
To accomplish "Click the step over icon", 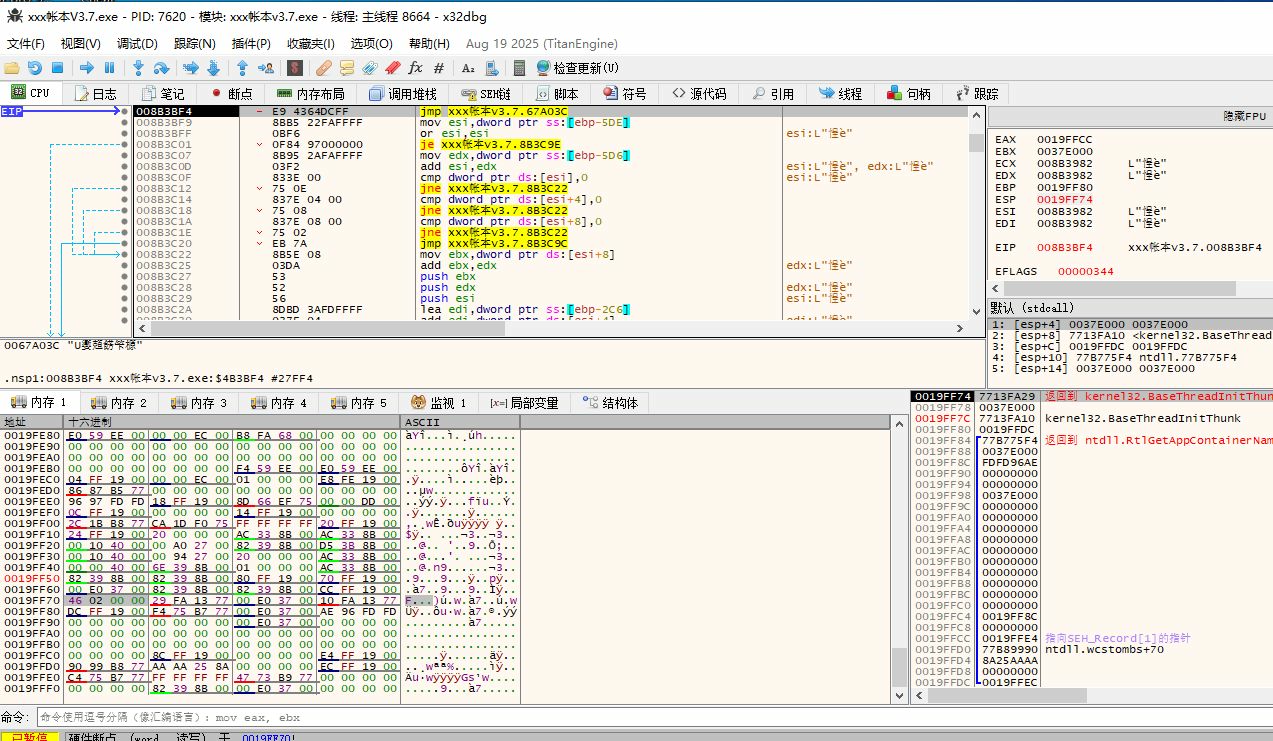I will (161, 68).
